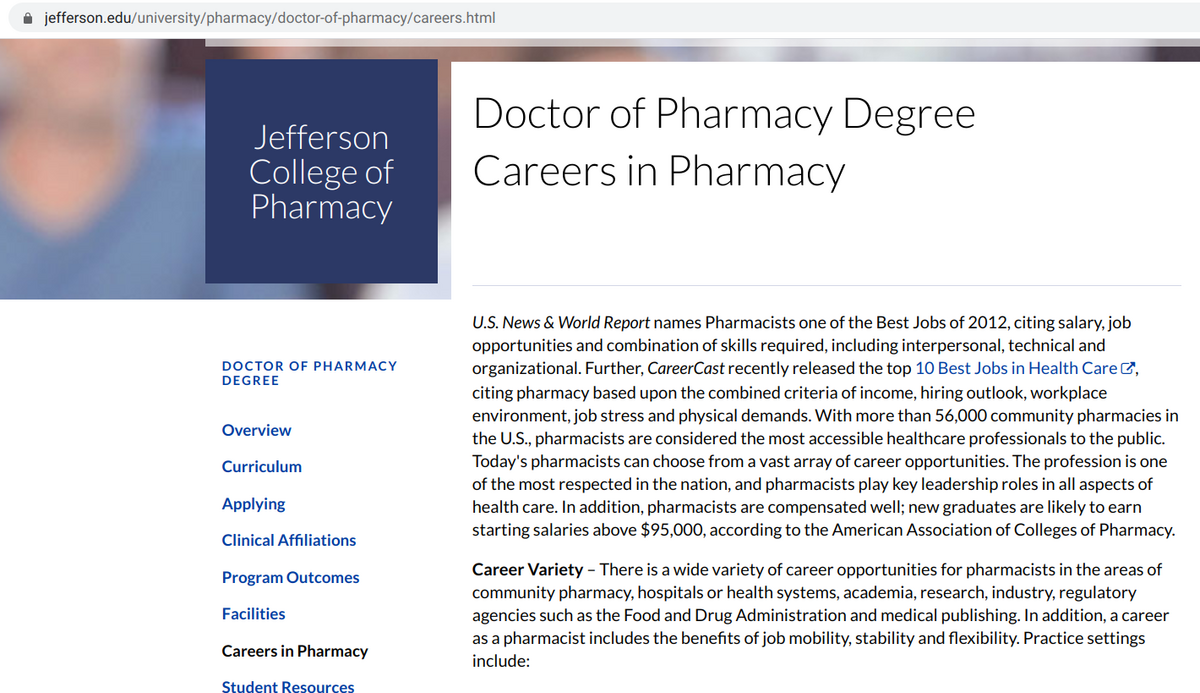Go to the Overview page
The image size is (1200, 693).
click(257, 430)
